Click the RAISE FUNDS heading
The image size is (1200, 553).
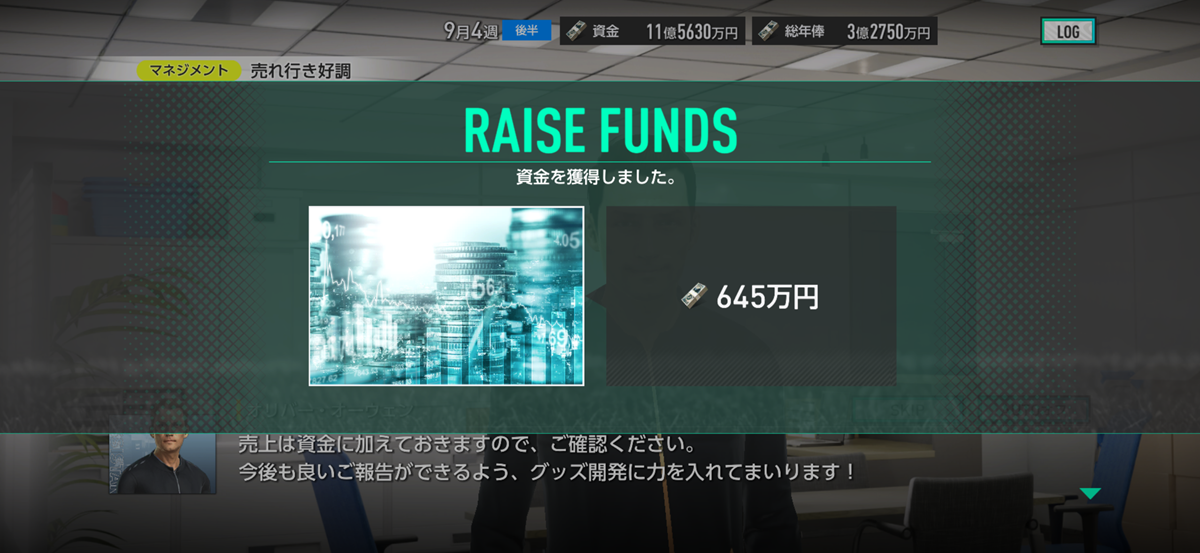pyautogui.click(x=600, y=128)
